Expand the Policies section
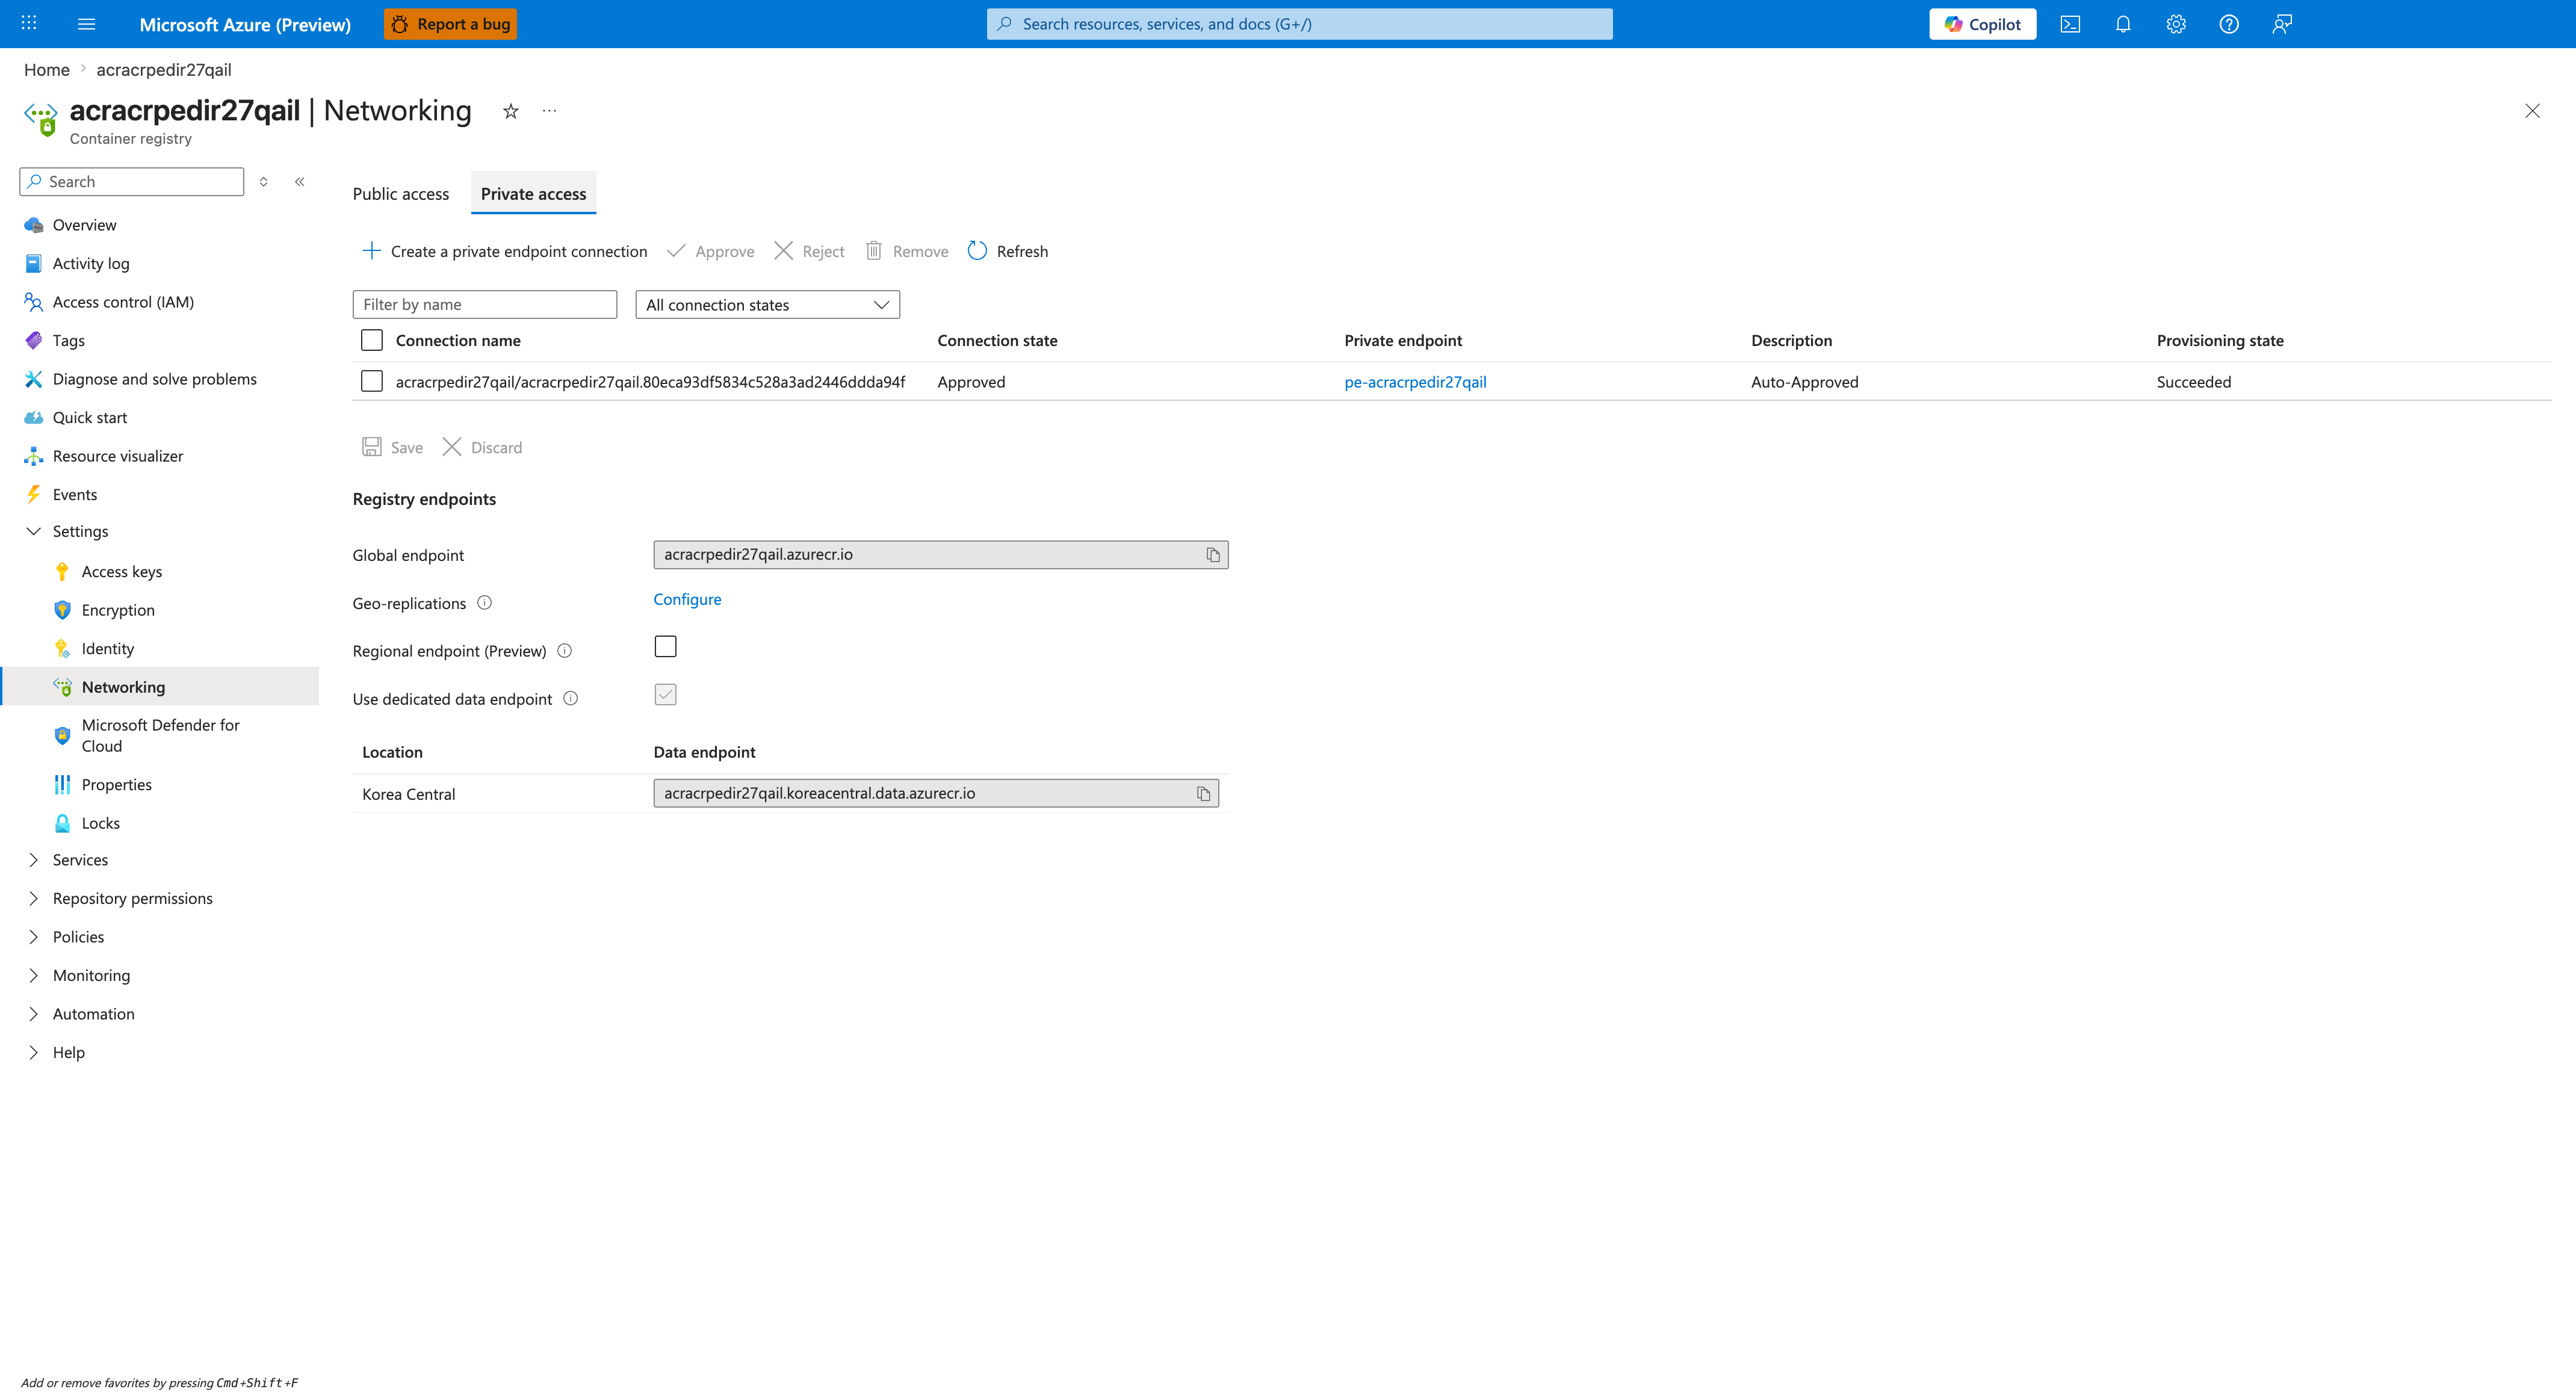This screenshot has height=1395, width=2576. pyautogui.click(x=33, y=937)
